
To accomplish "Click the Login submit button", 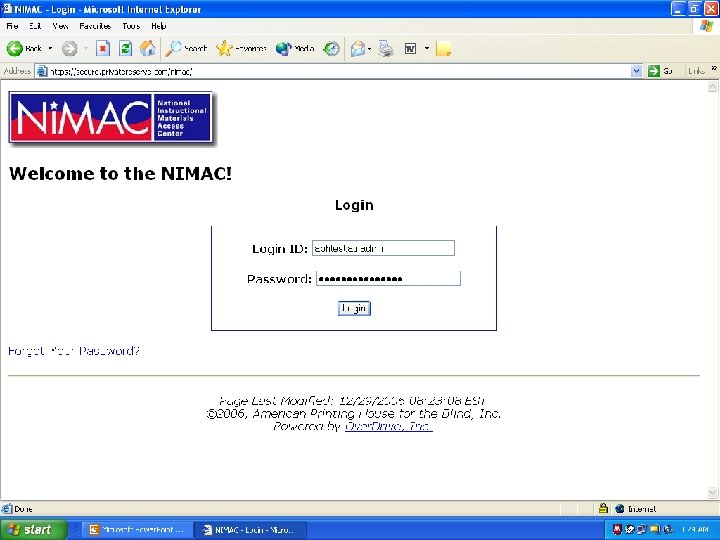I will click(354, 308).
